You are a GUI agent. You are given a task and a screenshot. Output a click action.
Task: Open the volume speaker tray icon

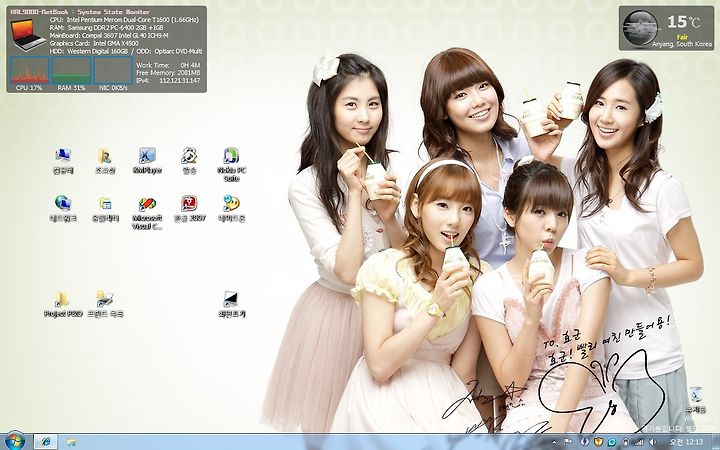652,442
